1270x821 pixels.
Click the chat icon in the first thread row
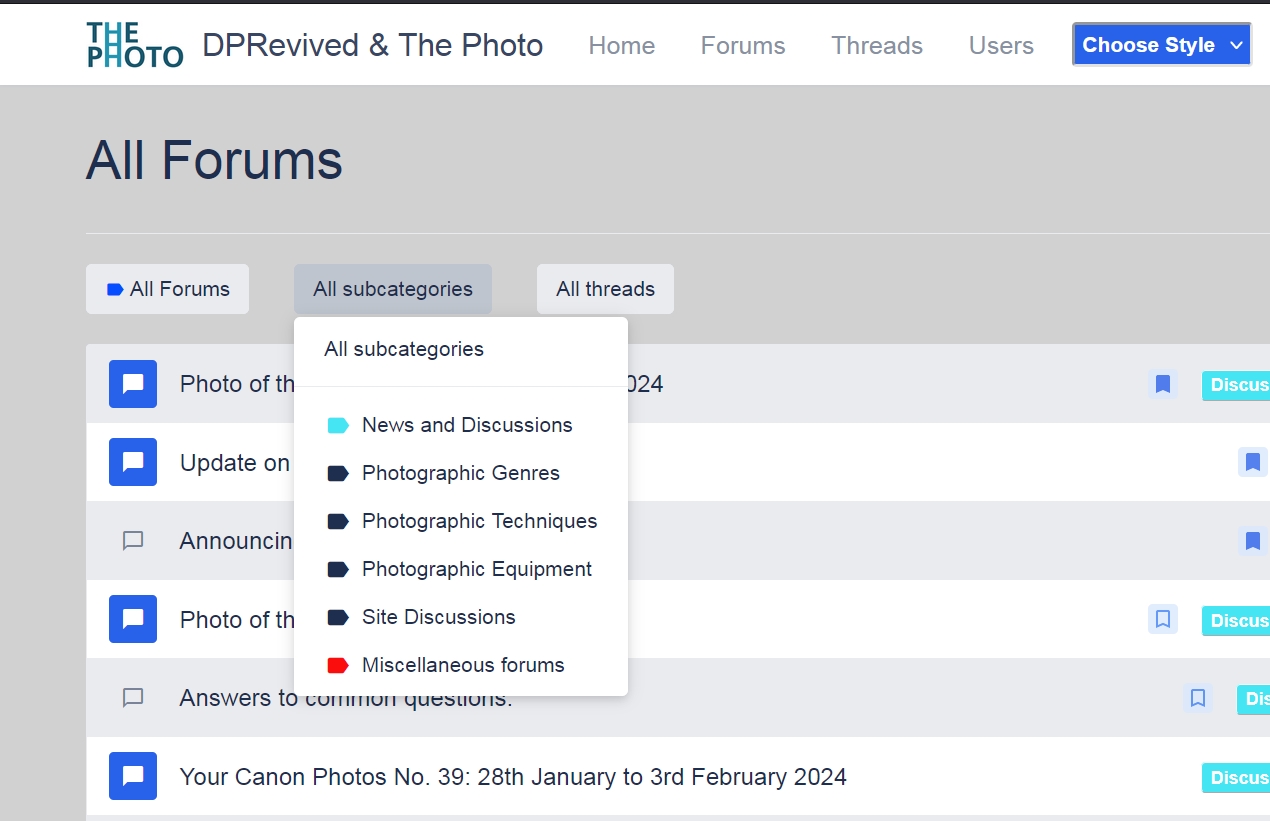(x=133, y=384)
